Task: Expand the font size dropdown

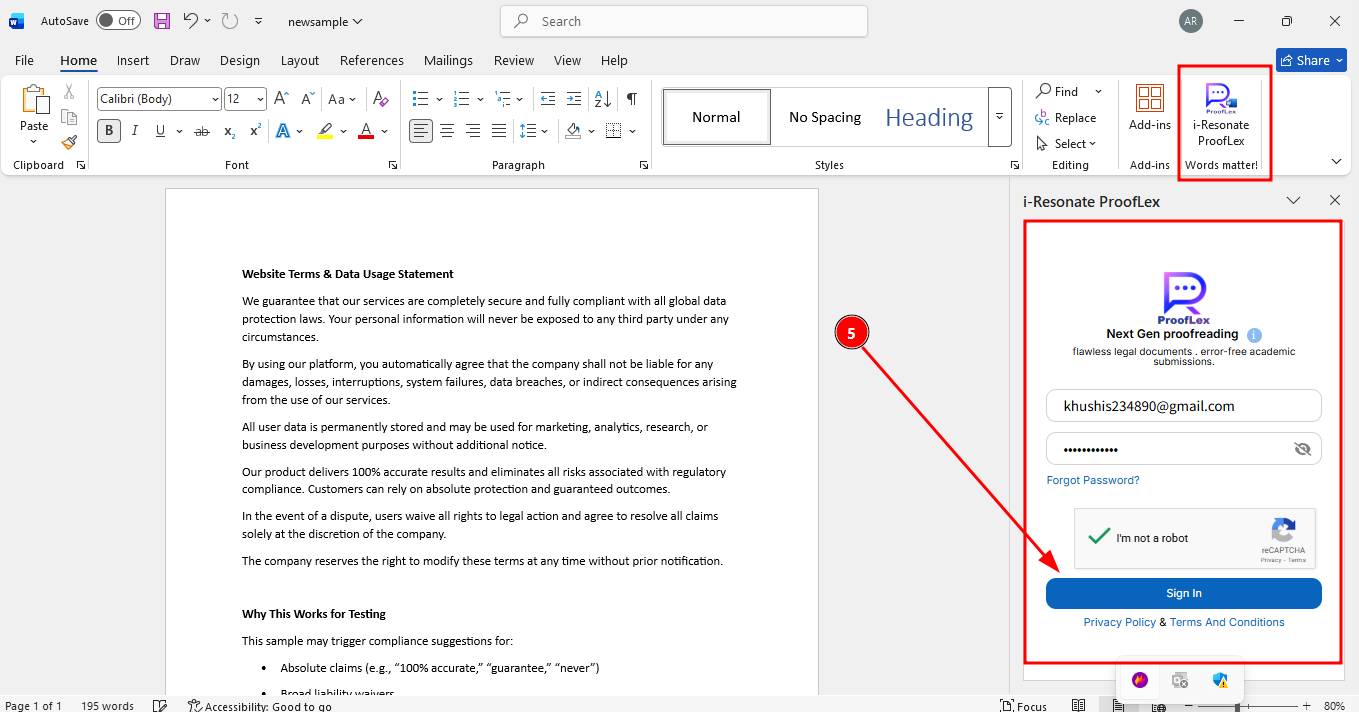Action: coord(260,99)
